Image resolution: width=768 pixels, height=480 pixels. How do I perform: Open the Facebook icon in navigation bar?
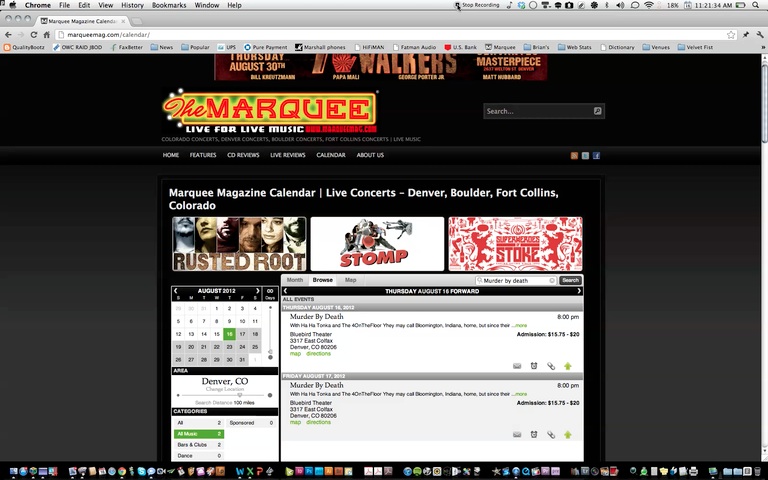(x=596, y=156)
